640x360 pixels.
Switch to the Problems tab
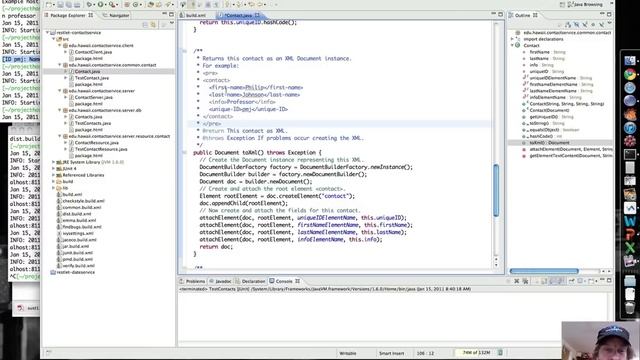(193, 281)
